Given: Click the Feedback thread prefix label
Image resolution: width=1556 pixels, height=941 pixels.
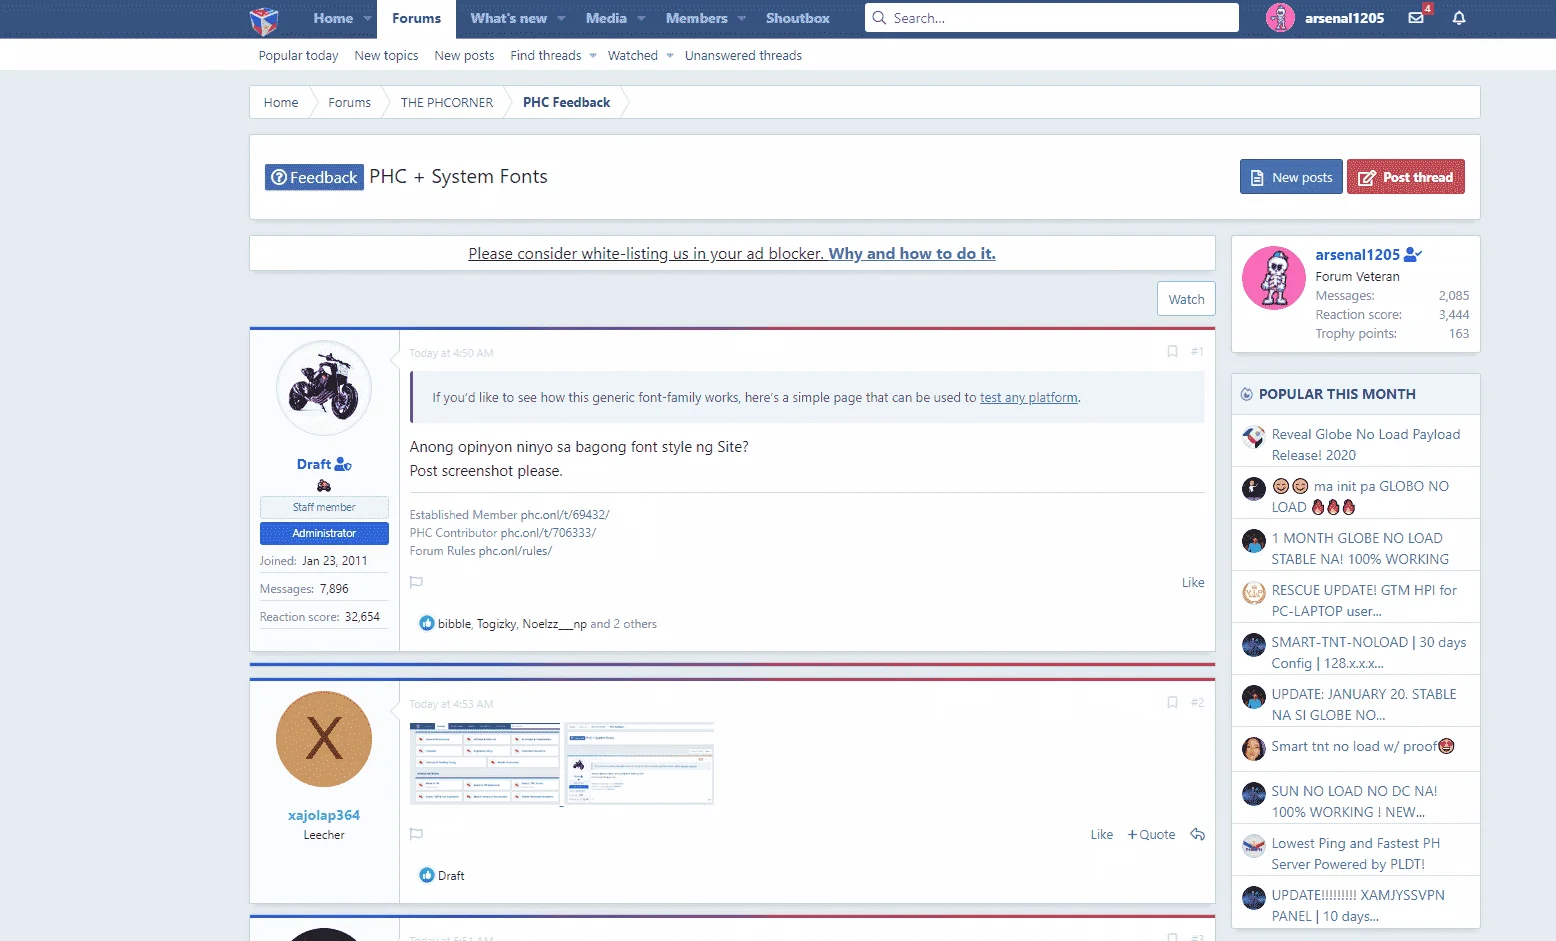Looking at the screenshot, I should [314, 177].
